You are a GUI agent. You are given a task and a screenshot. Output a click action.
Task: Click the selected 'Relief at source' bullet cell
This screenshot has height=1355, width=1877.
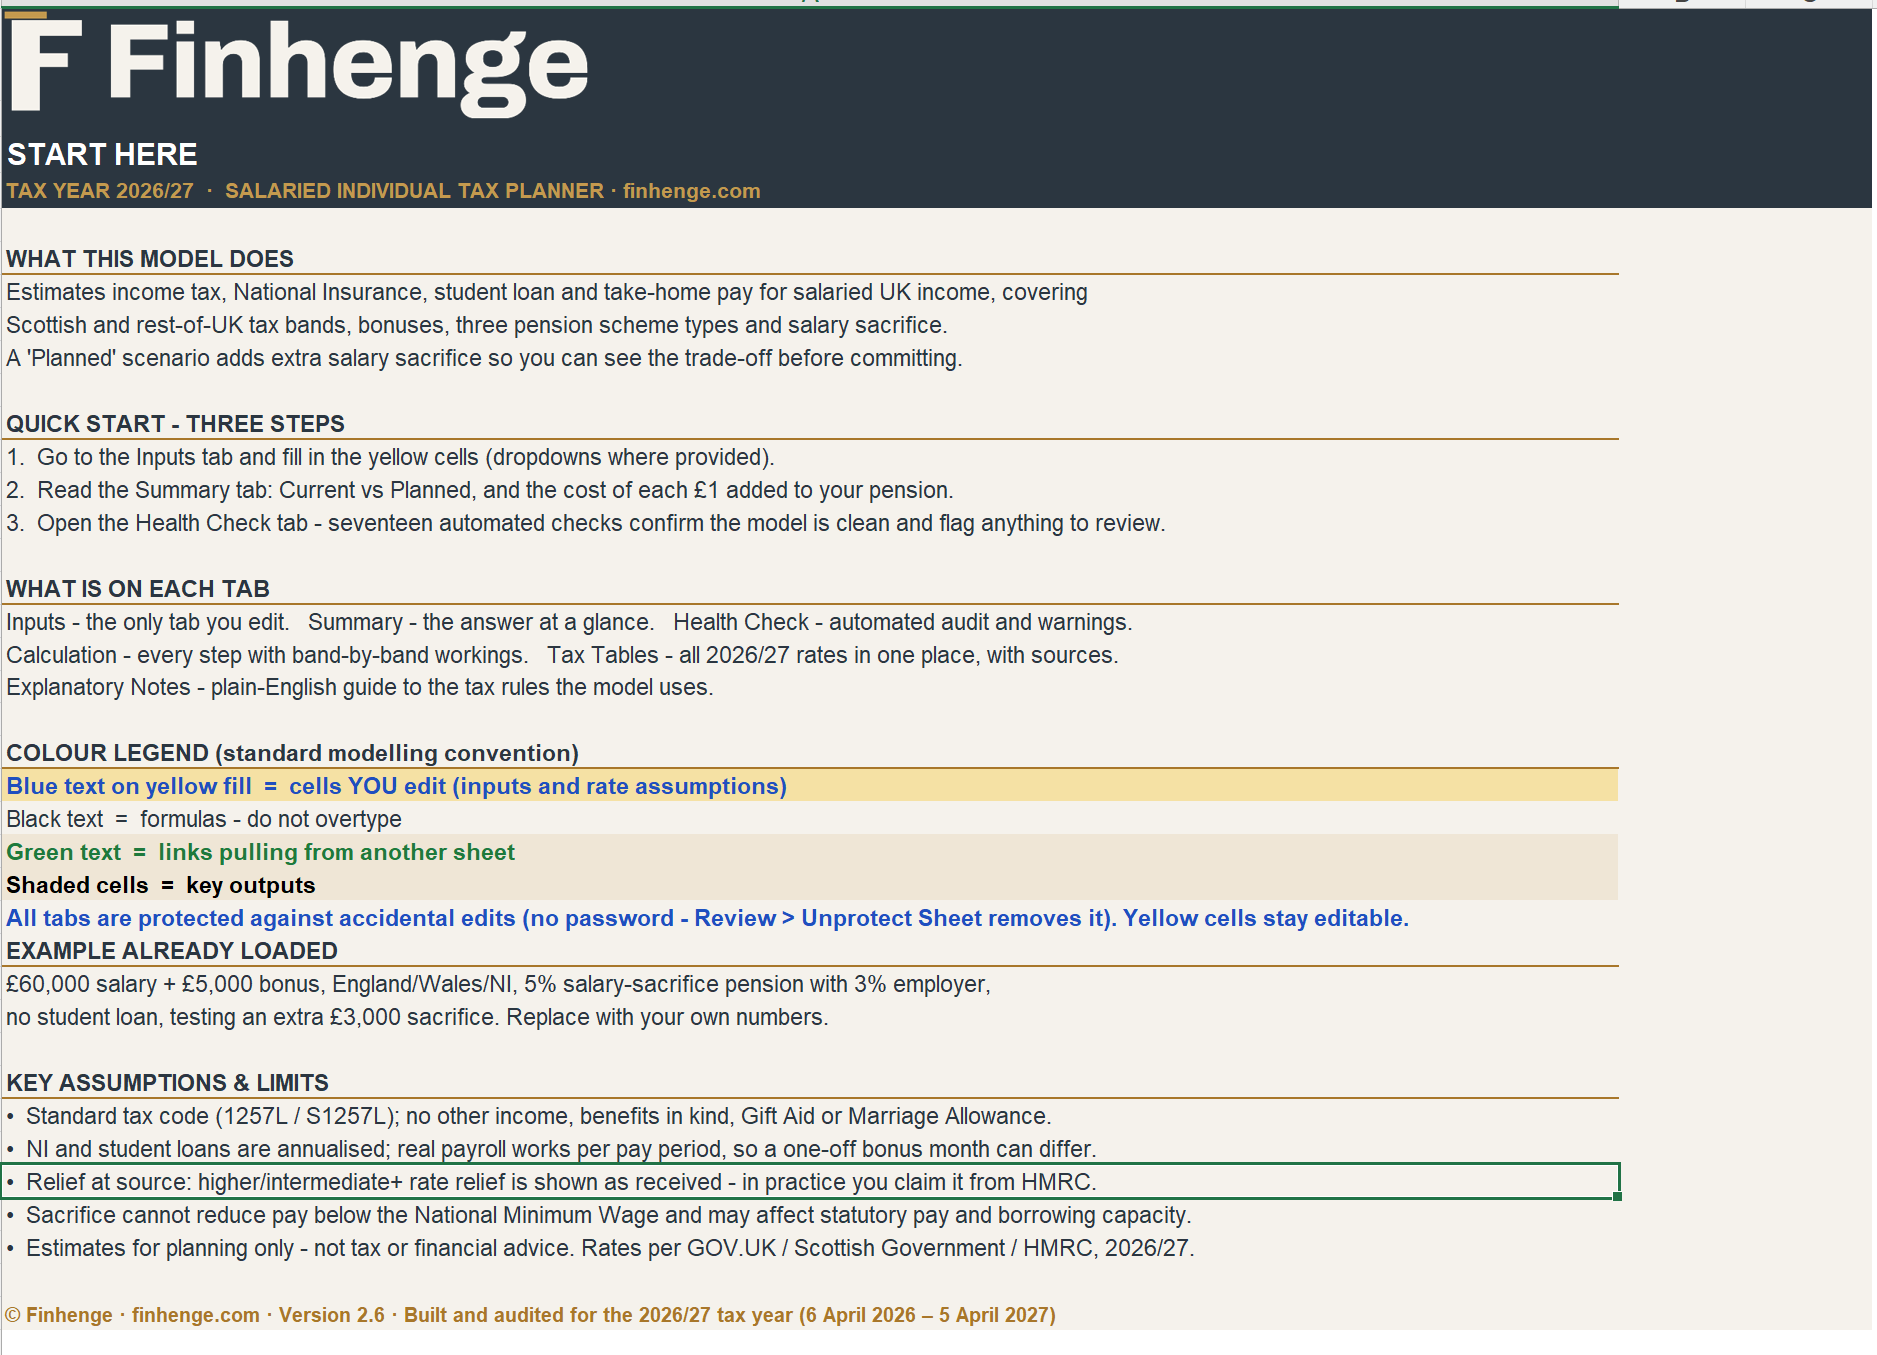(x=810, y=1182)
